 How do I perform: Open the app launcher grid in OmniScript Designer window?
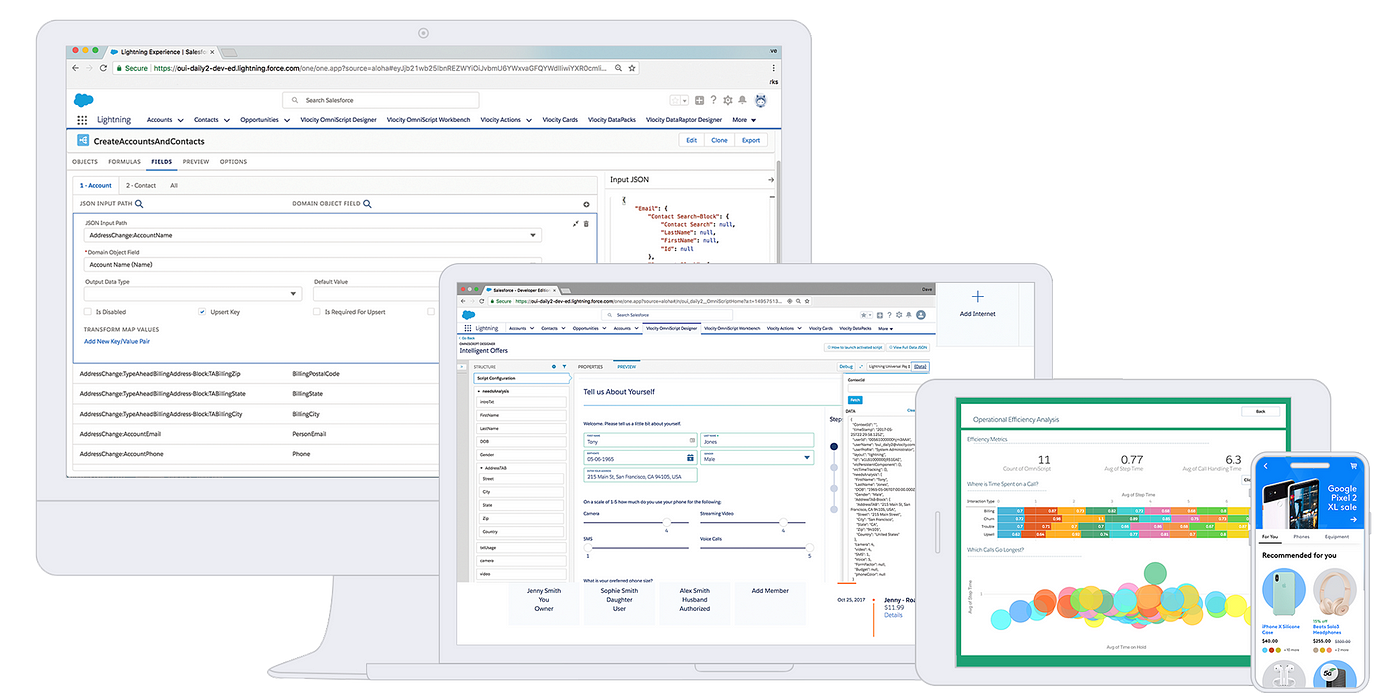click(x=466, y=328)
